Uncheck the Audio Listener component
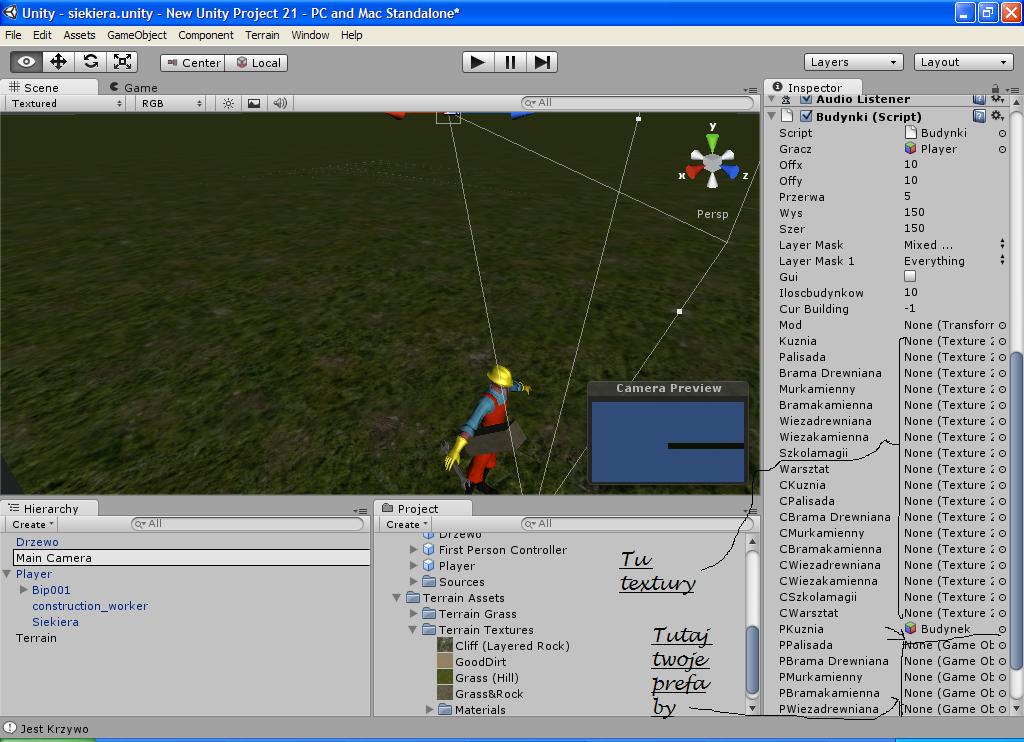This screenshot has height=742, width=1024. 806,99
